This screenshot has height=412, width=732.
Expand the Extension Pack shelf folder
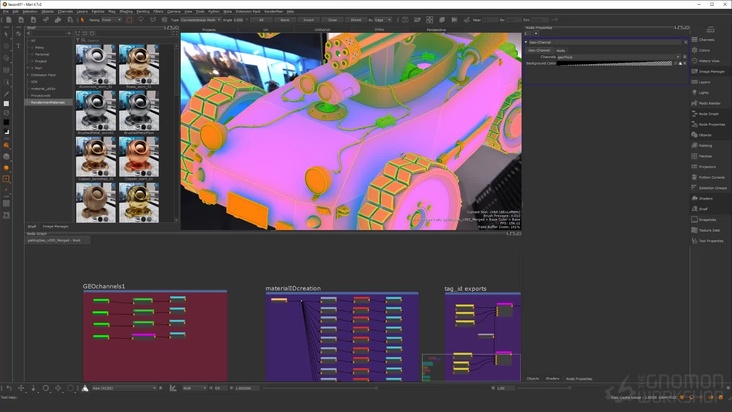28,74
